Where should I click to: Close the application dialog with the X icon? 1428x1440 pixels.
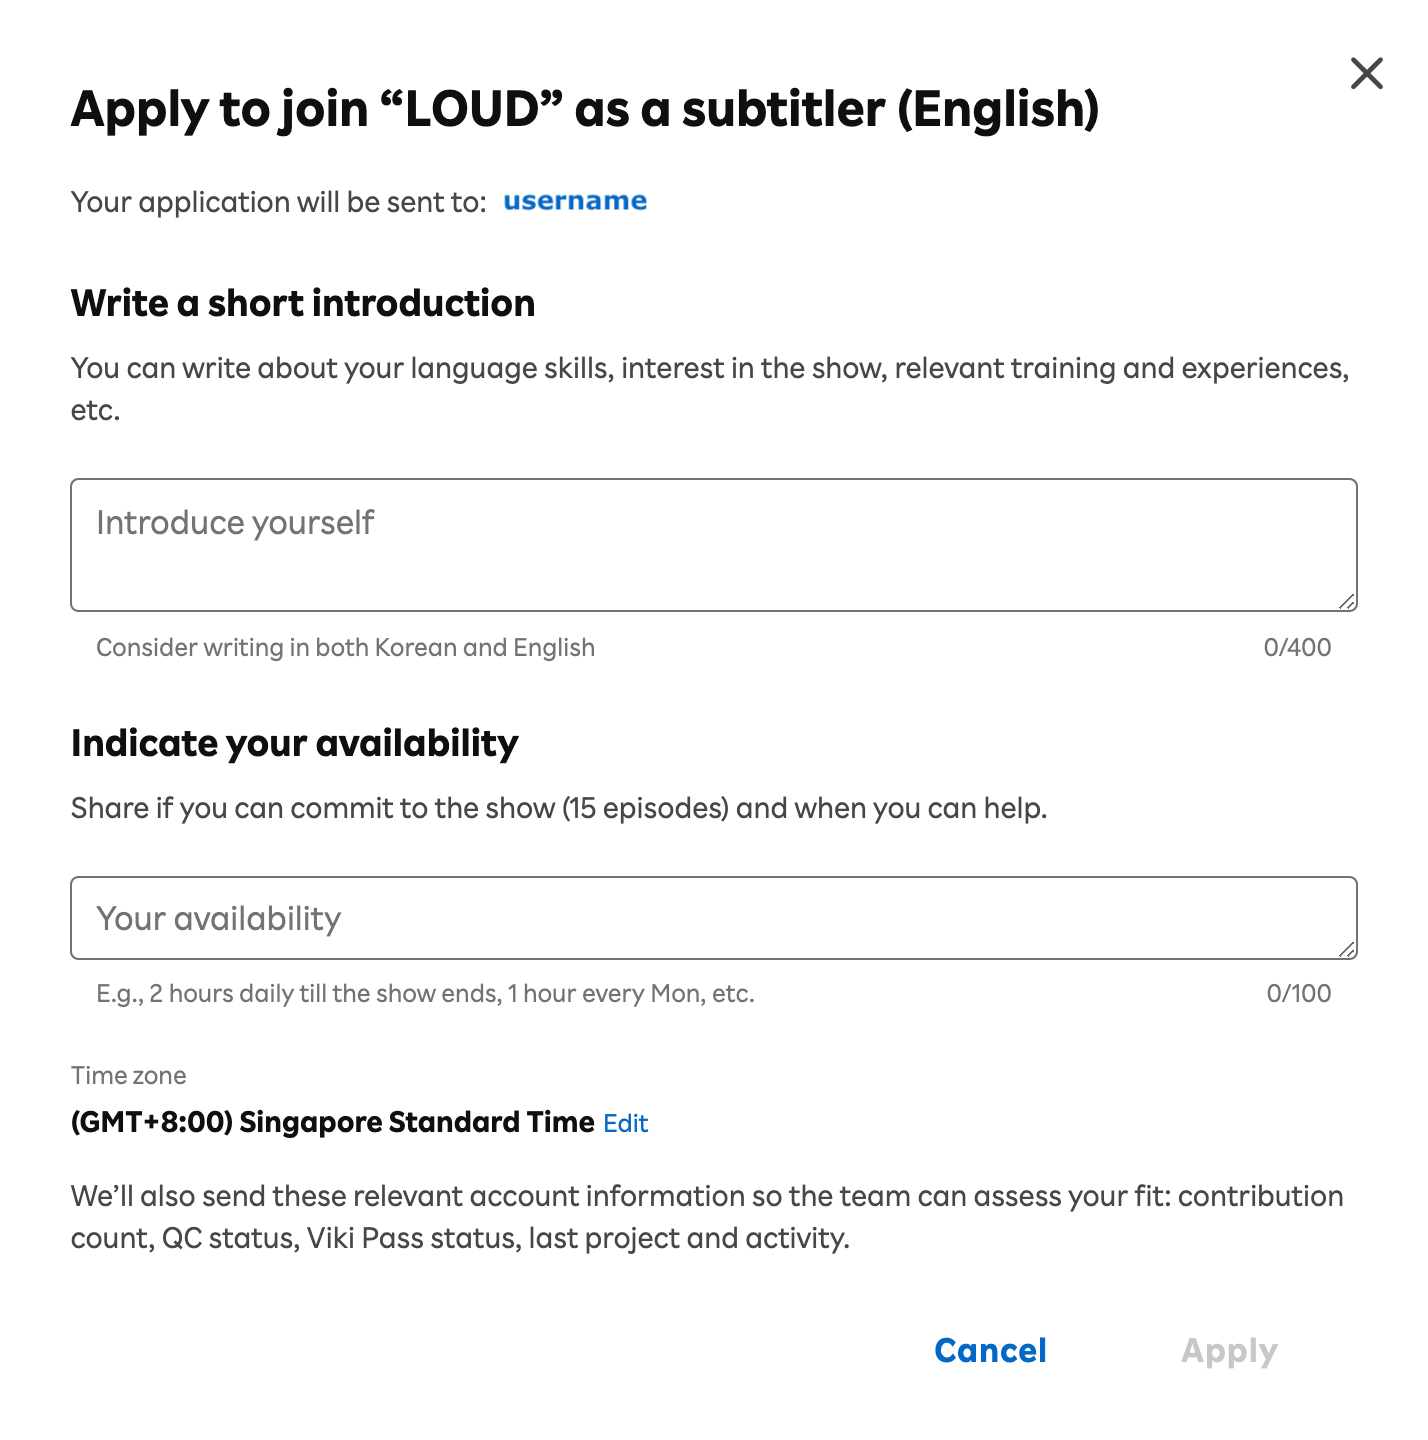click(1366, 73)
